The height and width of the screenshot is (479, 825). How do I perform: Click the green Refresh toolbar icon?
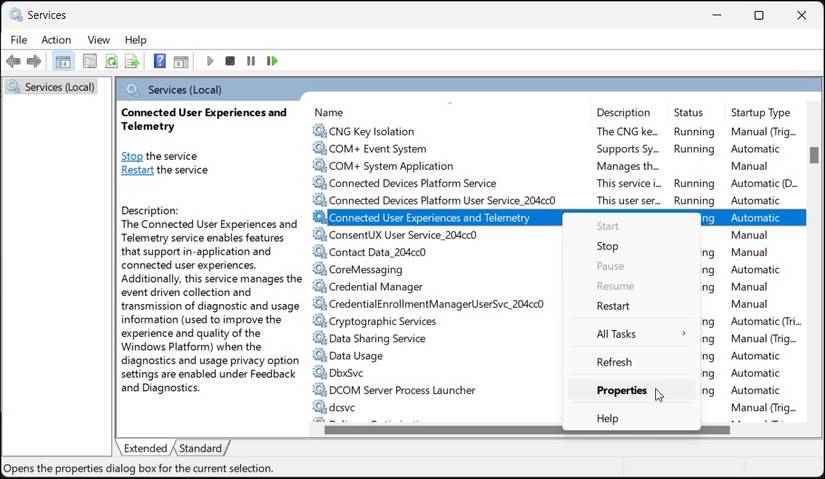pyautogui.click(x=112, y=62)
